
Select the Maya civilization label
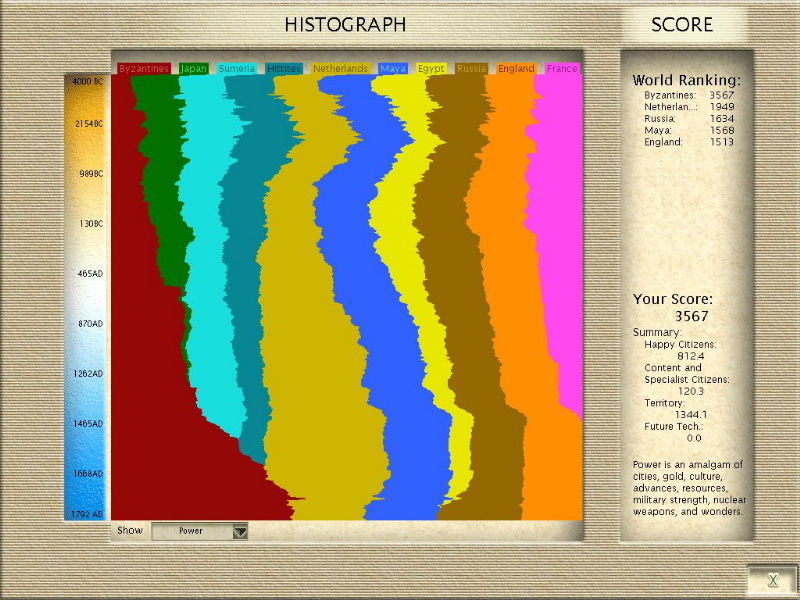(393, 69)
